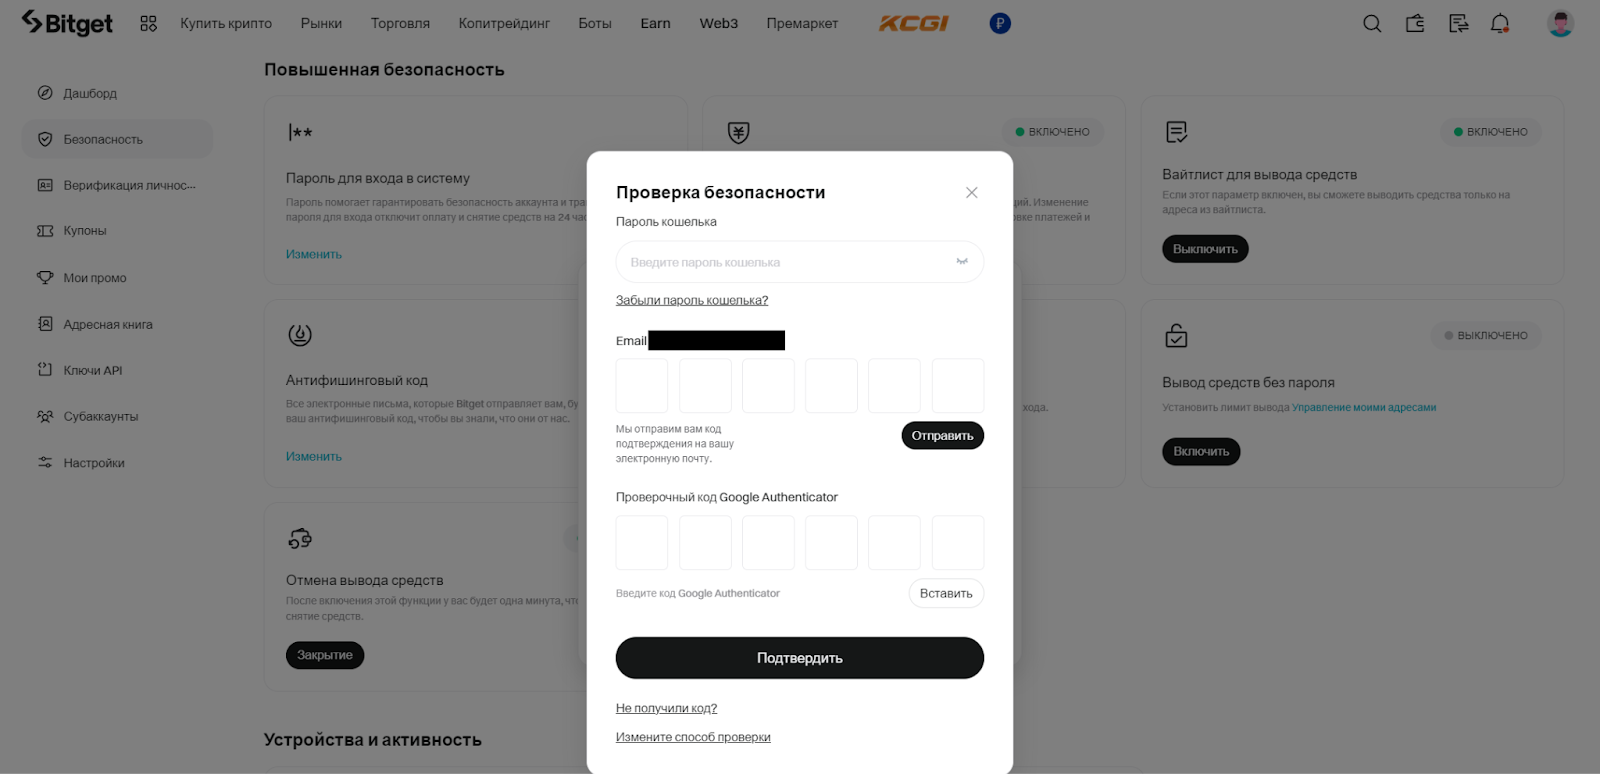This screenshot has height=774, width=1600.
Task: Open the orders list icon in header
Action: [1458, 24]
